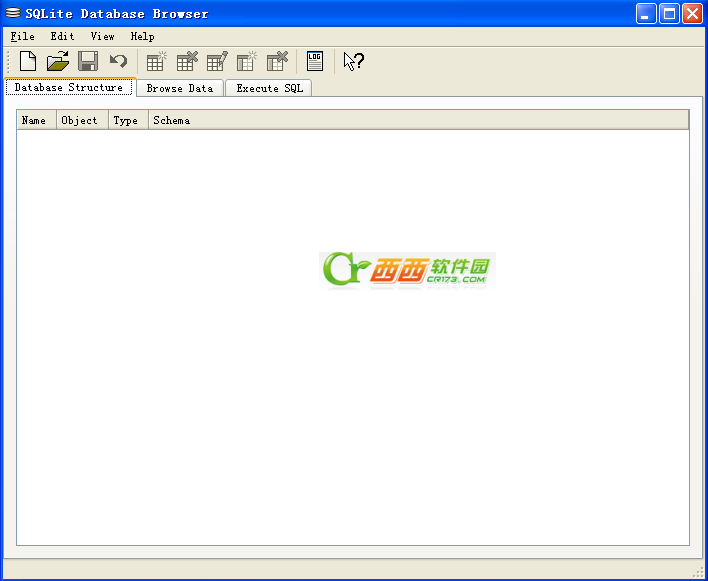Open the SQL Log window icon
Viewport: 708px width, 581px height.
[x=315, y=61]
